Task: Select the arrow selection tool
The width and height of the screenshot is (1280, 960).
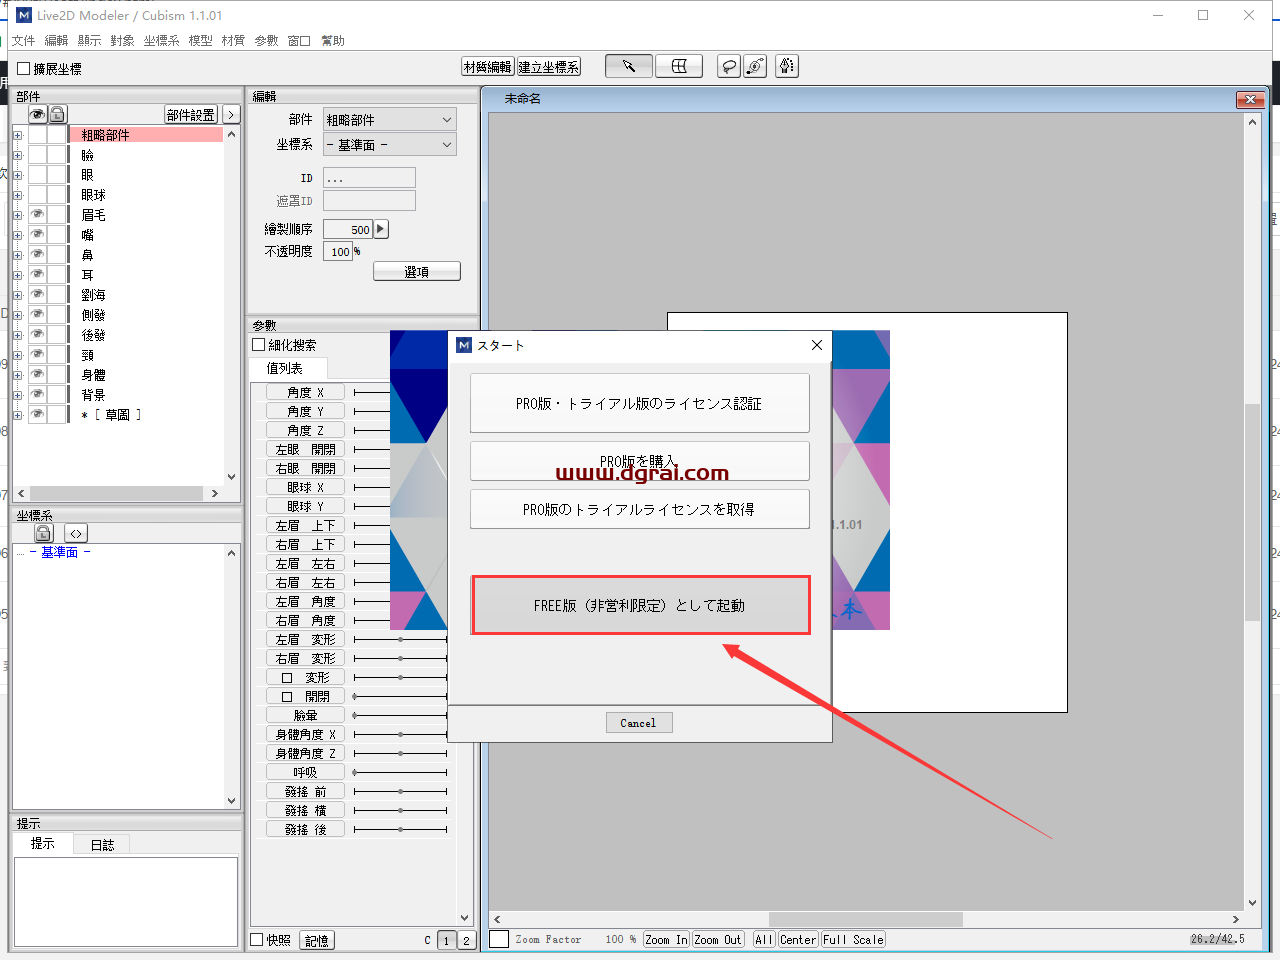Action: click(629, 66)
